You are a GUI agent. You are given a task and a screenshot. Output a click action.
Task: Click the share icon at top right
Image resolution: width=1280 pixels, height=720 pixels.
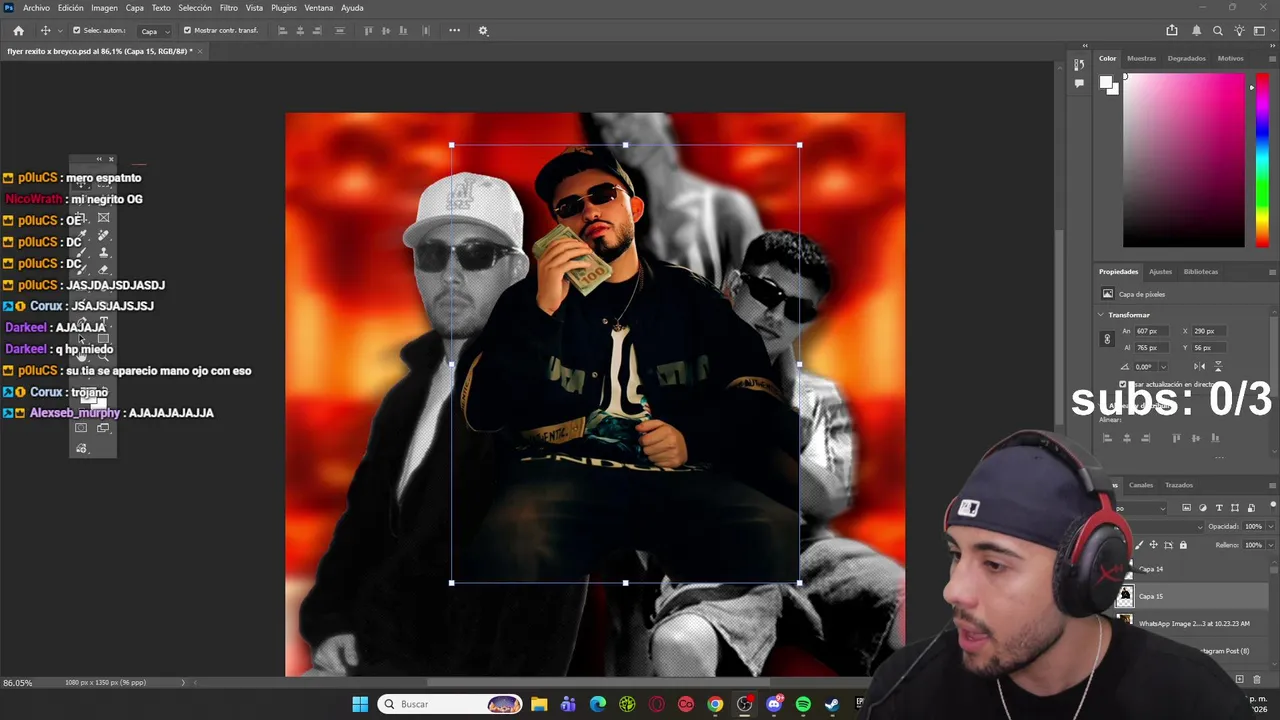coord(1172,31)
